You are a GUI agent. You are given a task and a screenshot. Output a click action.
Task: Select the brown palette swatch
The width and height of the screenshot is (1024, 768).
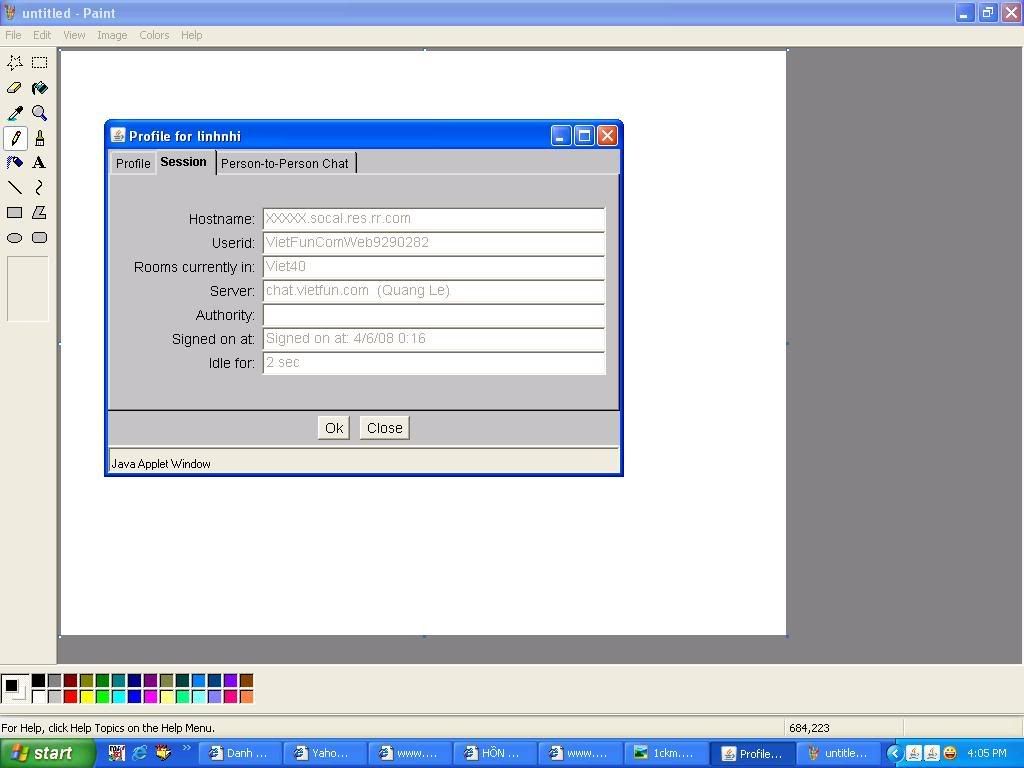[246, 681]
